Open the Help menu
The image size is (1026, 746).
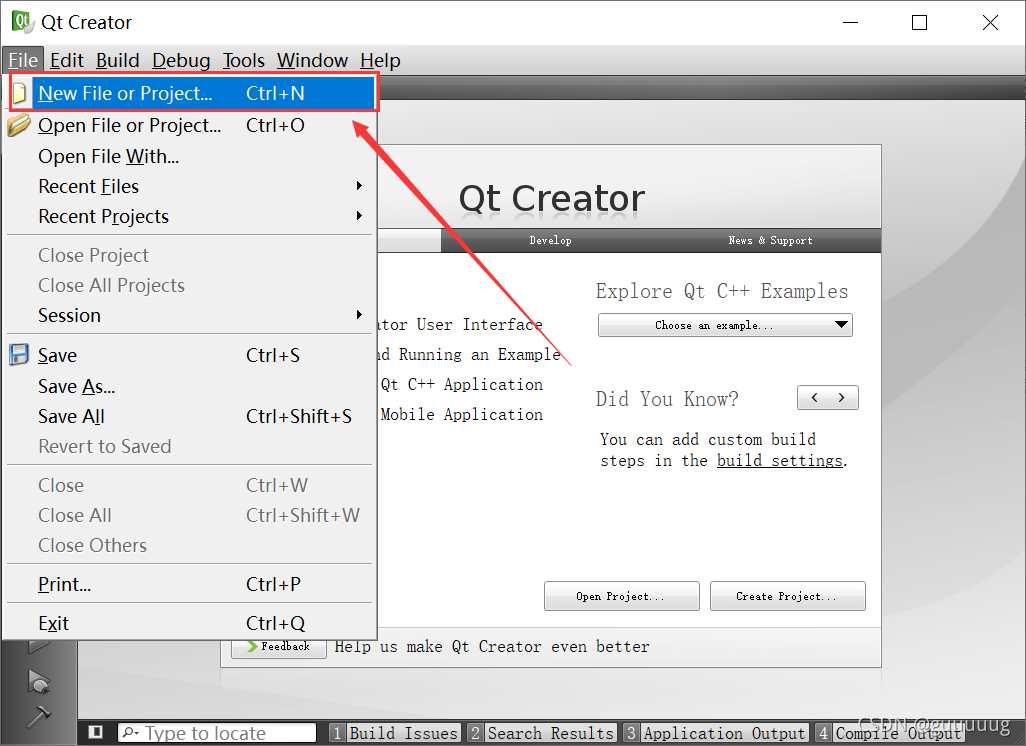pos(380,60)
